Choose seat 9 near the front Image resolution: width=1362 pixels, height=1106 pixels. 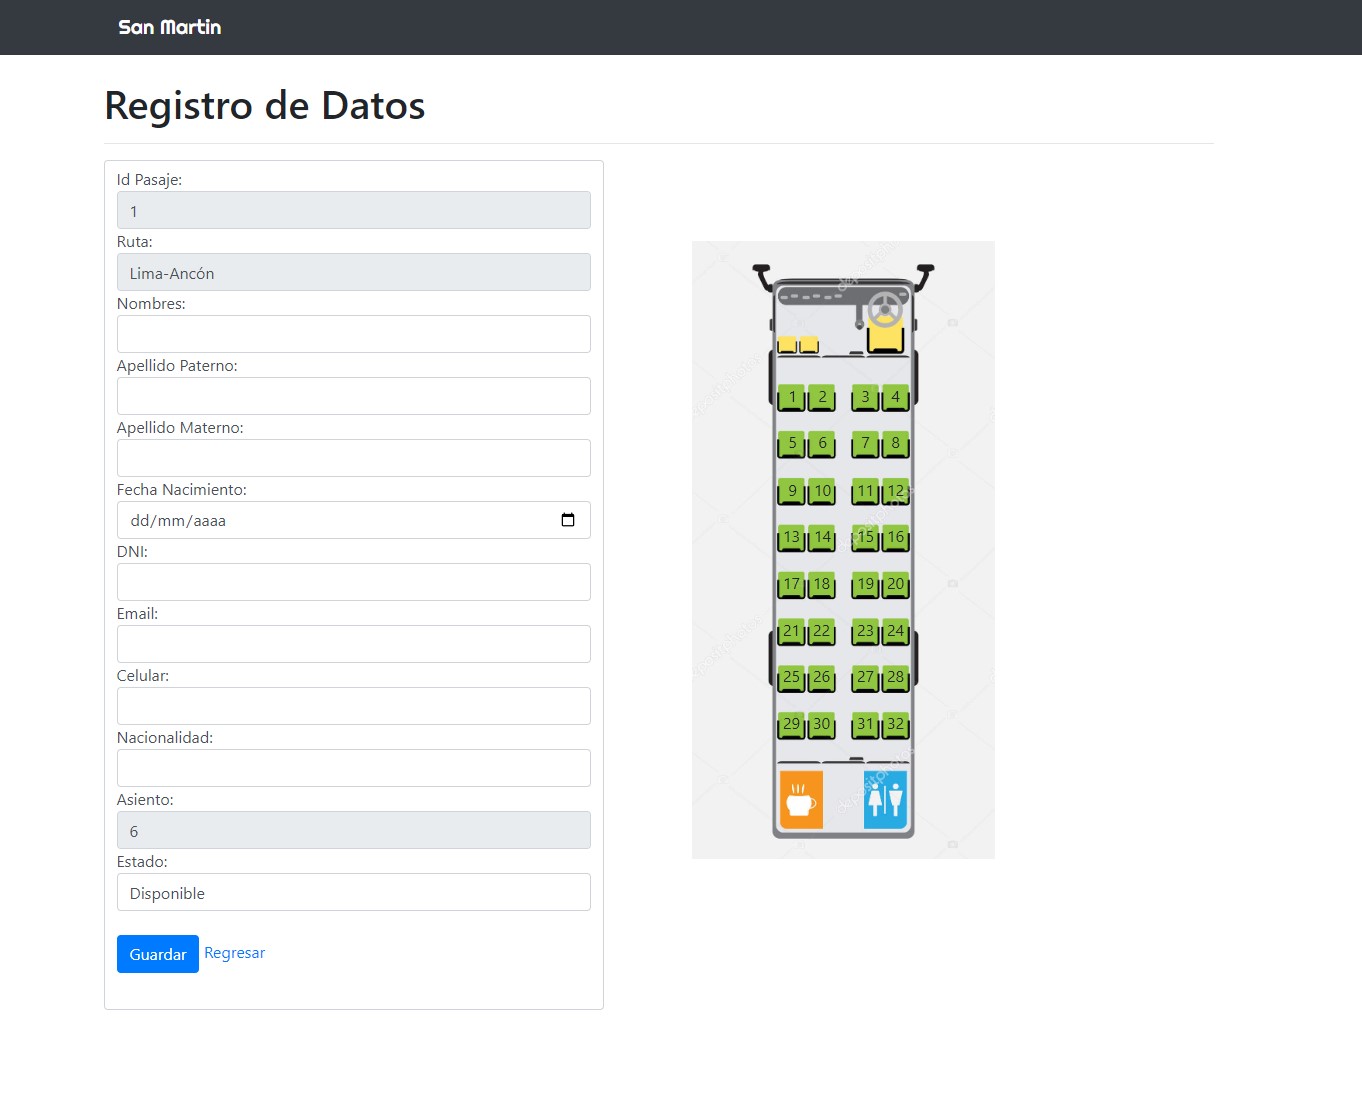[791, 491]
